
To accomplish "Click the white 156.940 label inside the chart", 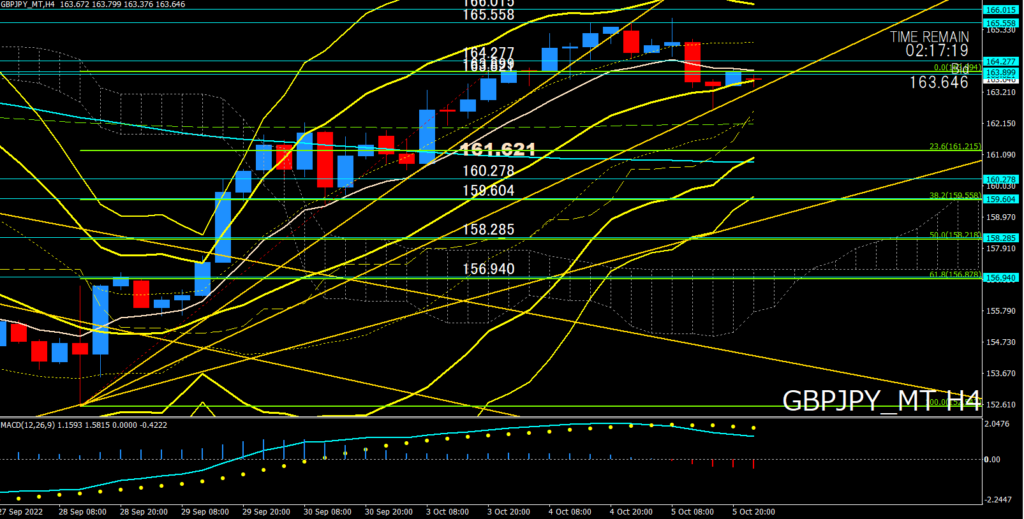I will coord(488,269).
